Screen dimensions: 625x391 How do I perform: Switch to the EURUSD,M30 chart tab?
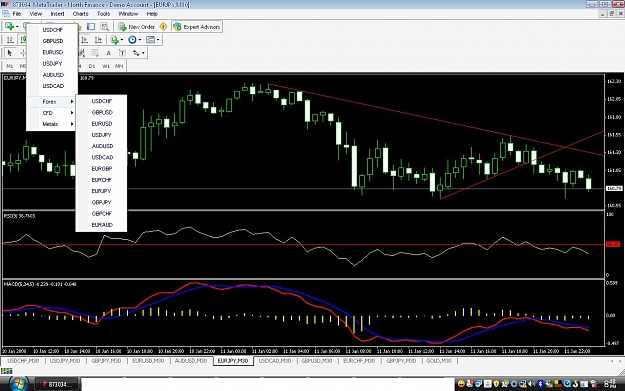coord(148,361)
